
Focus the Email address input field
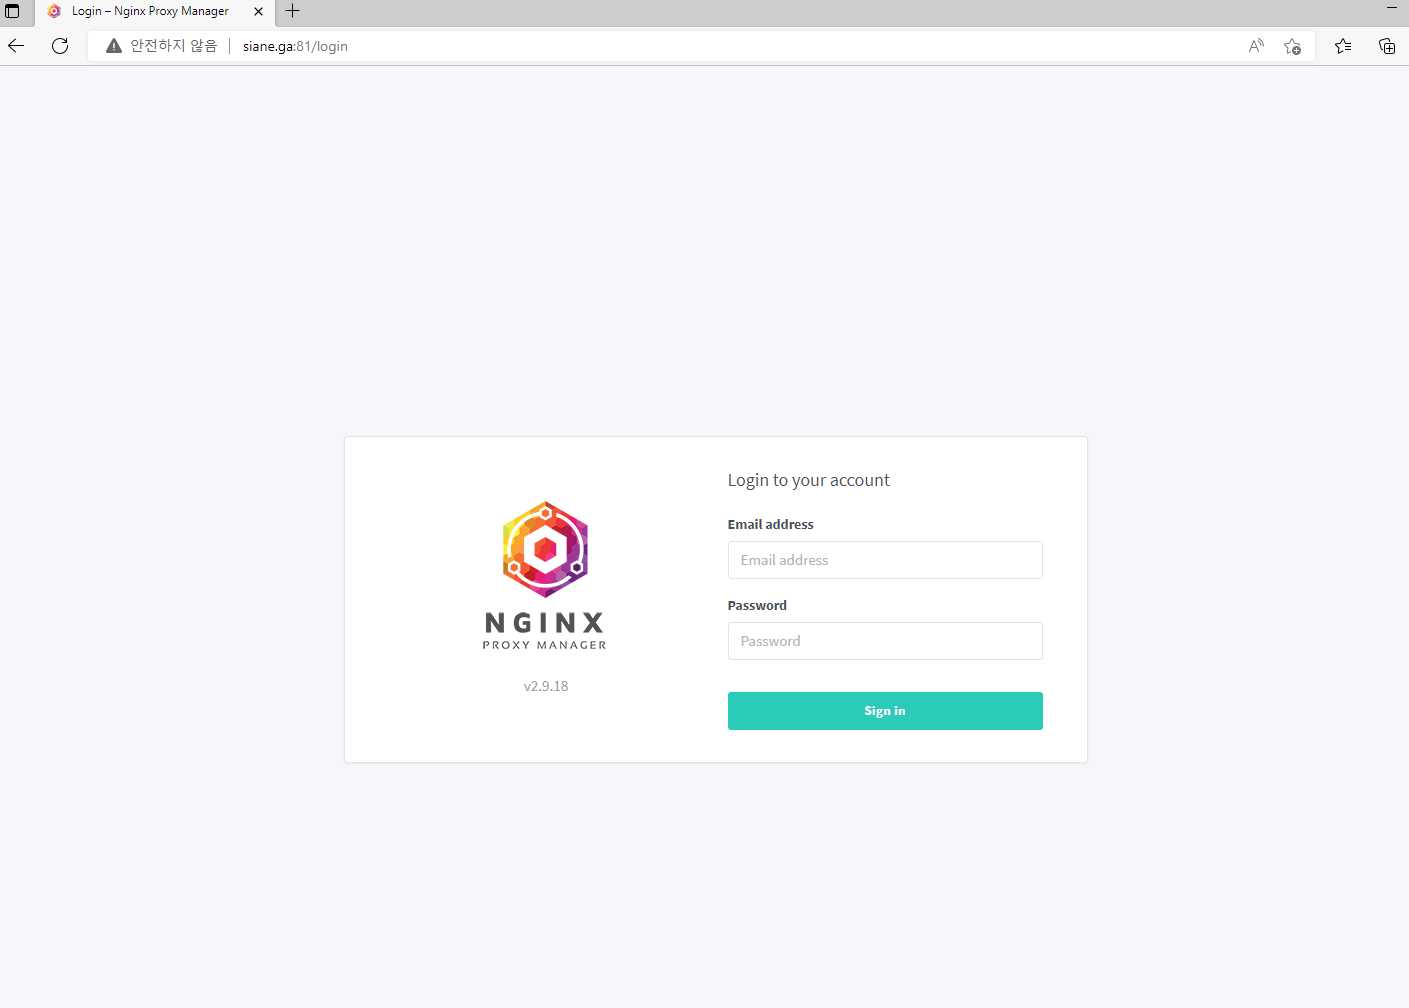click(885, 560)
